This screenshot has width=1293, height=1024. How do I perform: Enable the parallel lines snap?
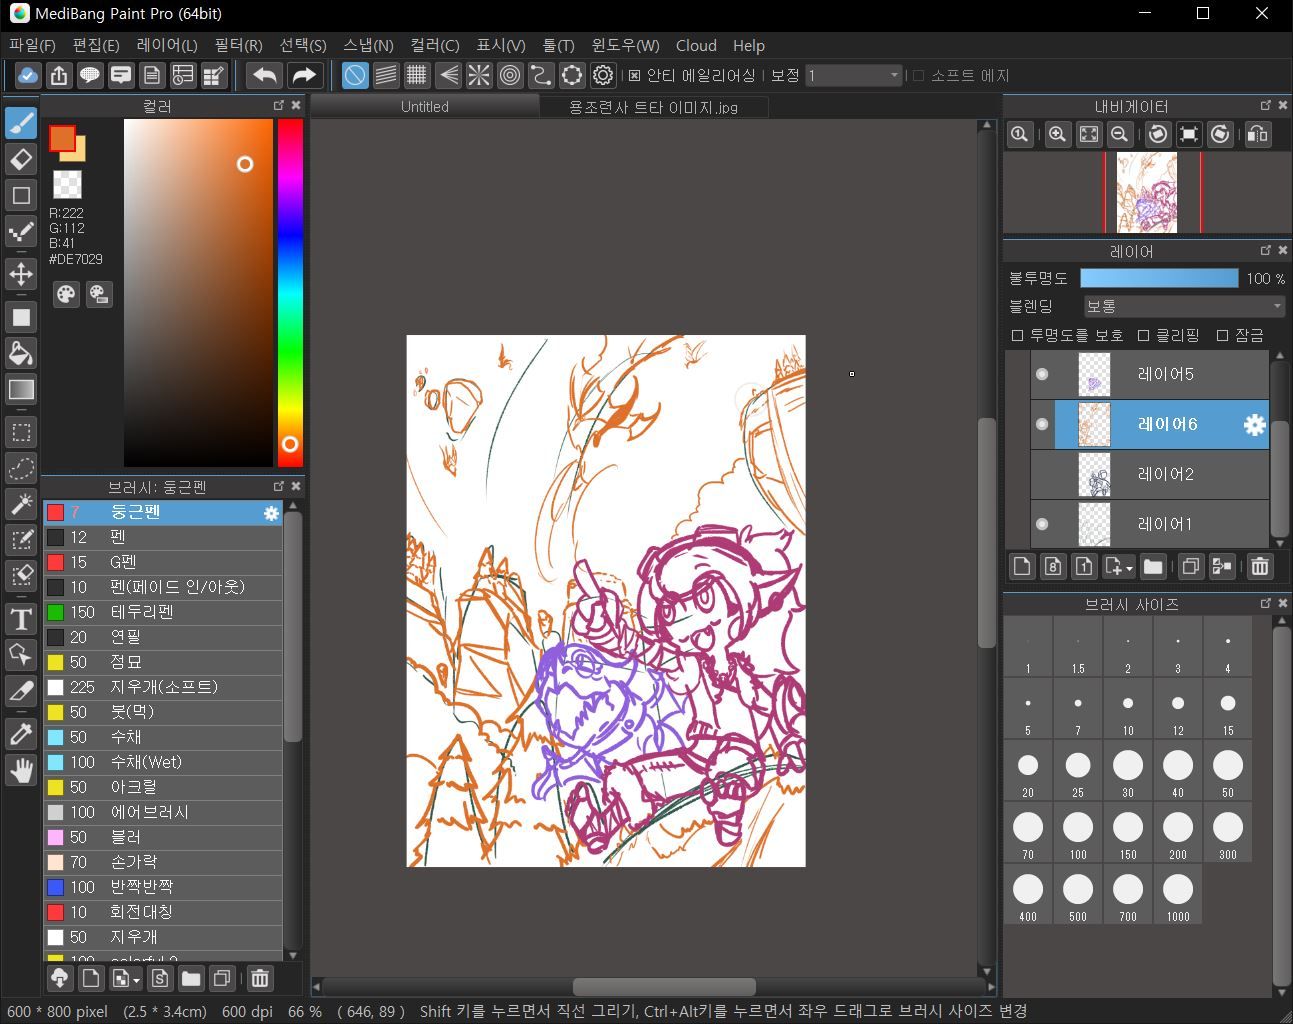pos(386,75)
